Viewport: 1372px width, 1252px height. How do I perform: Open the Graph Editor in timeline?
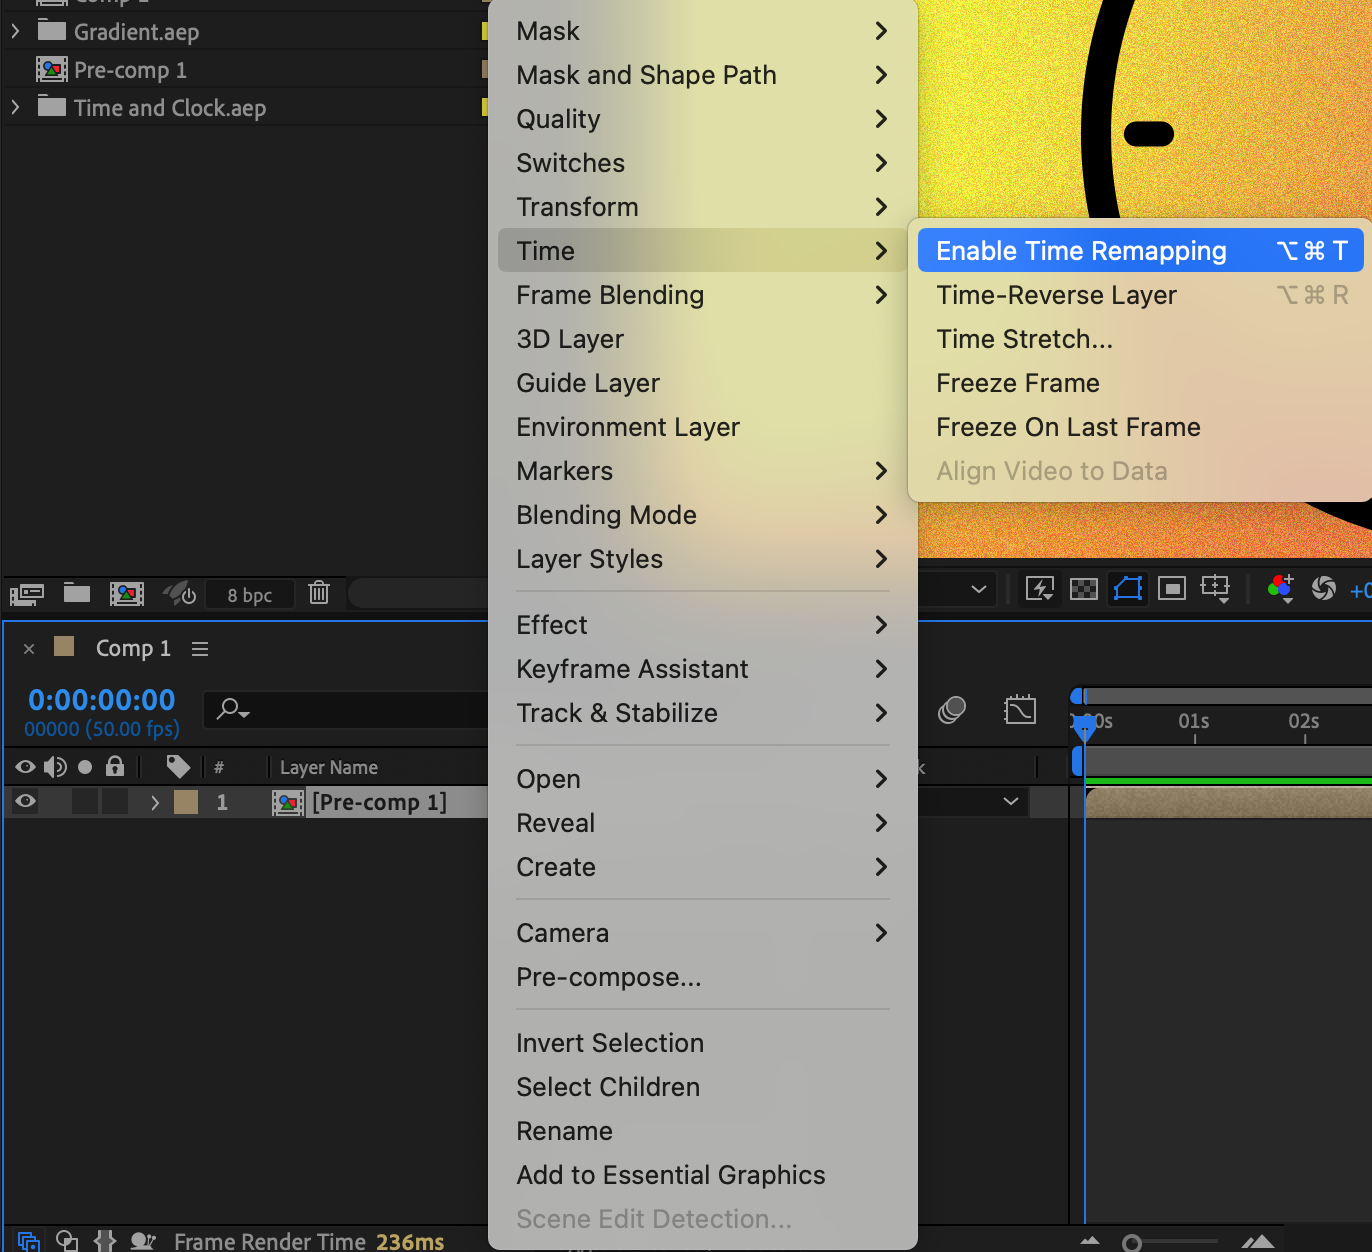(x=1019, y=711)
